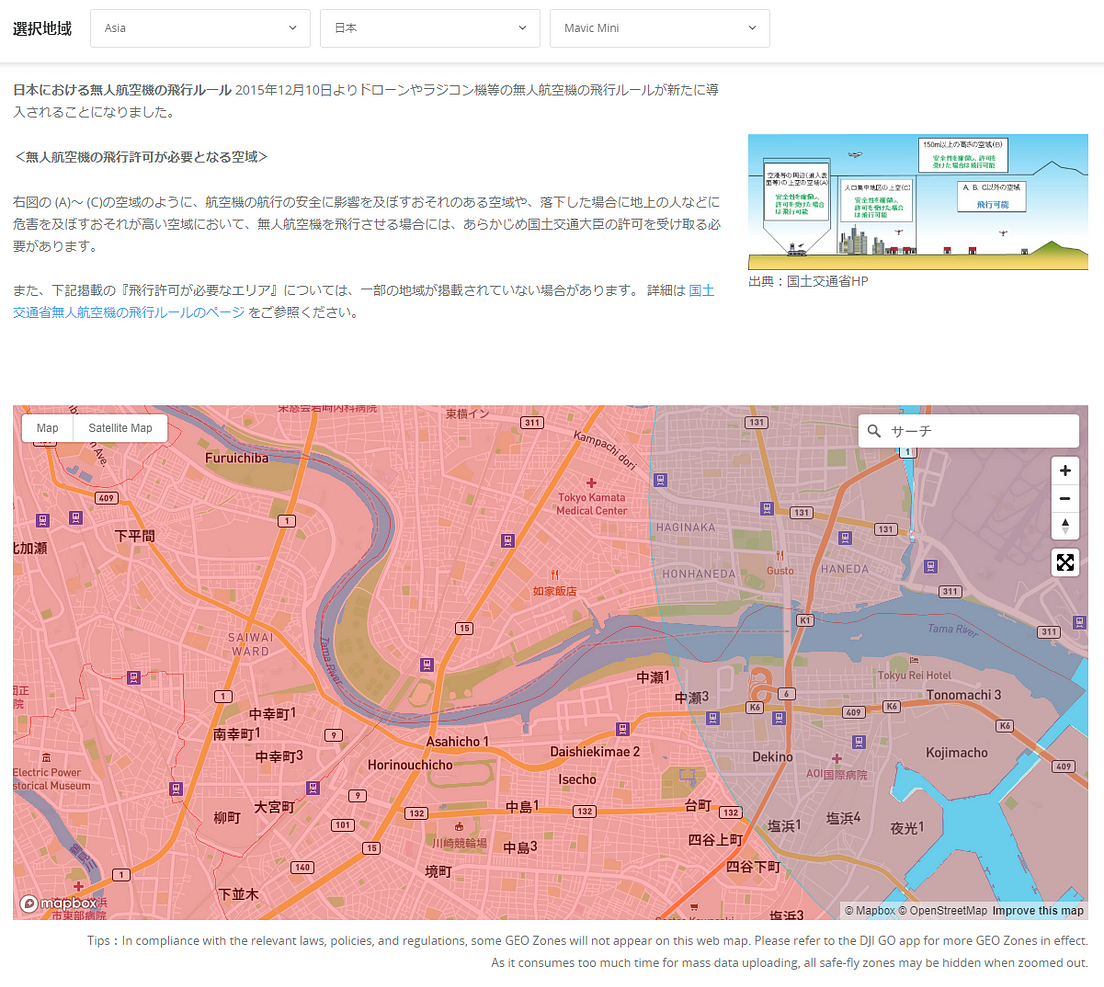Open the © Mapbox attribution link
The height and width of the screenshot is (987, 1104).
point(870,910)
